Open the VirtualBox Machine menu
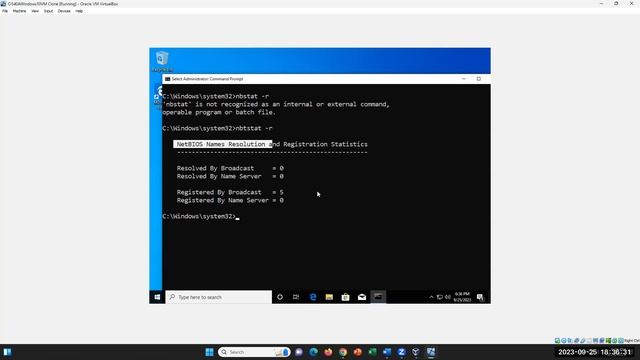Image resolution: width=640 pixels, height=360 pixels. click(x=19, y=11)
